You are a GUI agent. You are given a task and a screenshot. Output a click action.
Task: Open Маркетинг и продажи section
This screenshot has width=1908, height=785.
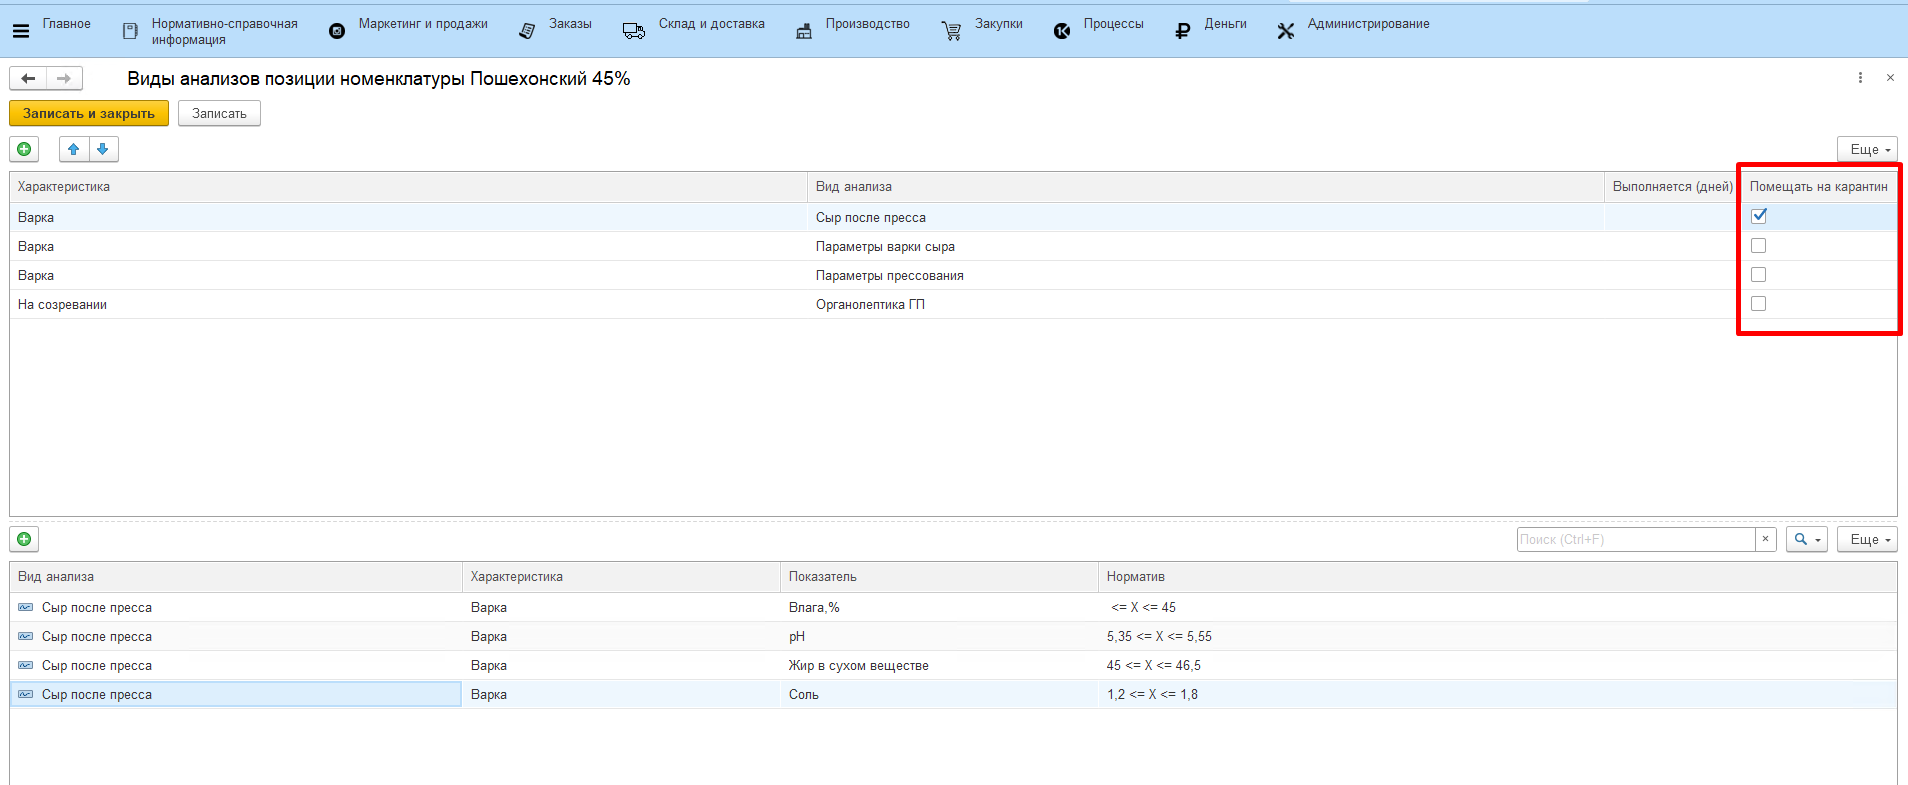click(423, 24)
